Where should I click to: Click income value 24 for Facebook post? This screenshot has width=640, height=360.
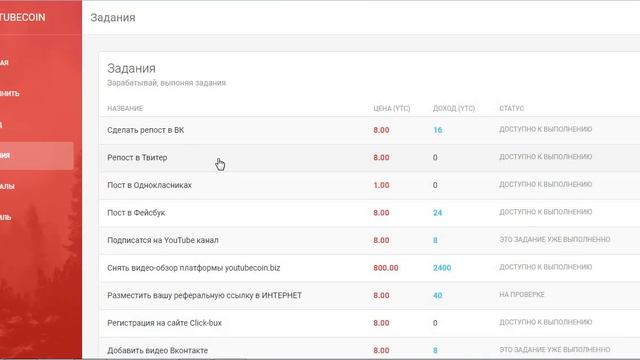tap(438, 213)
